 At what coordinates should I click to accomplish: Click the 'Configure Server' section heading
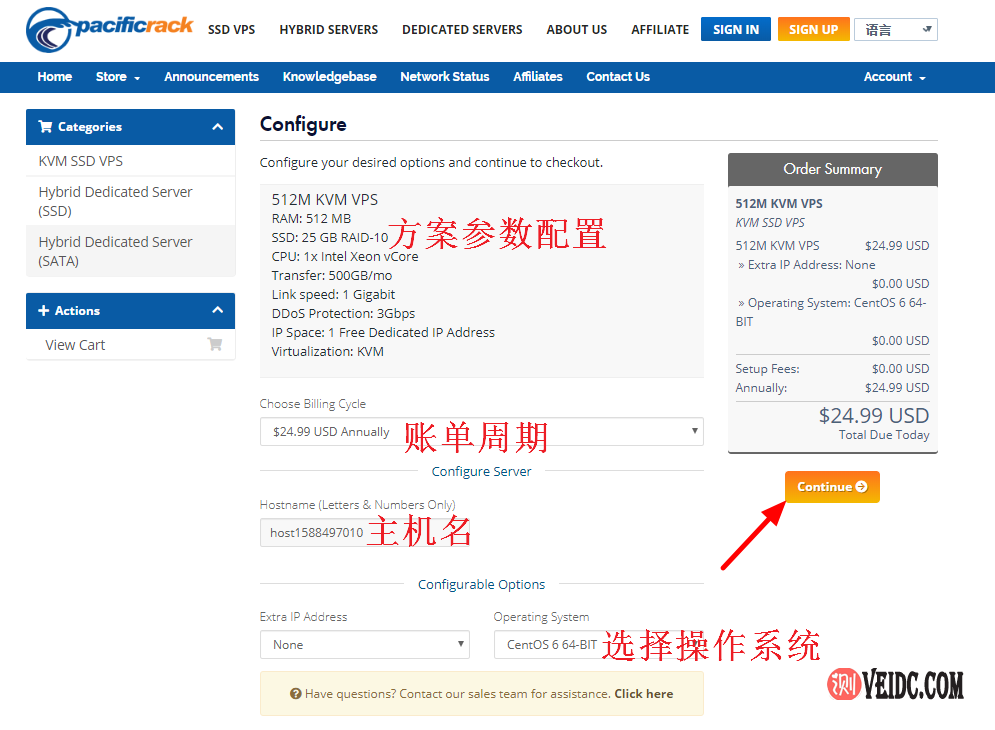click(482, 472)
